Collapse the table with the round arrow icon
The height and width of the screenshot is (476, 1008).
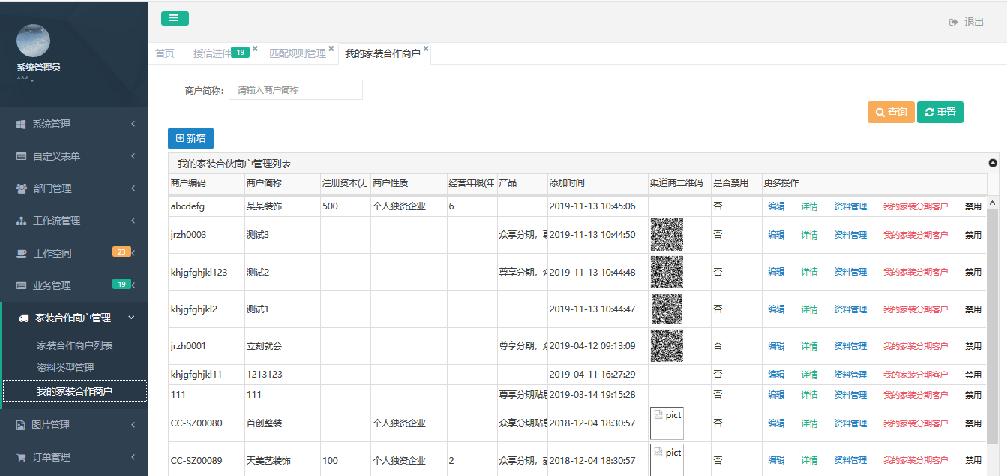tap(993, 163)
